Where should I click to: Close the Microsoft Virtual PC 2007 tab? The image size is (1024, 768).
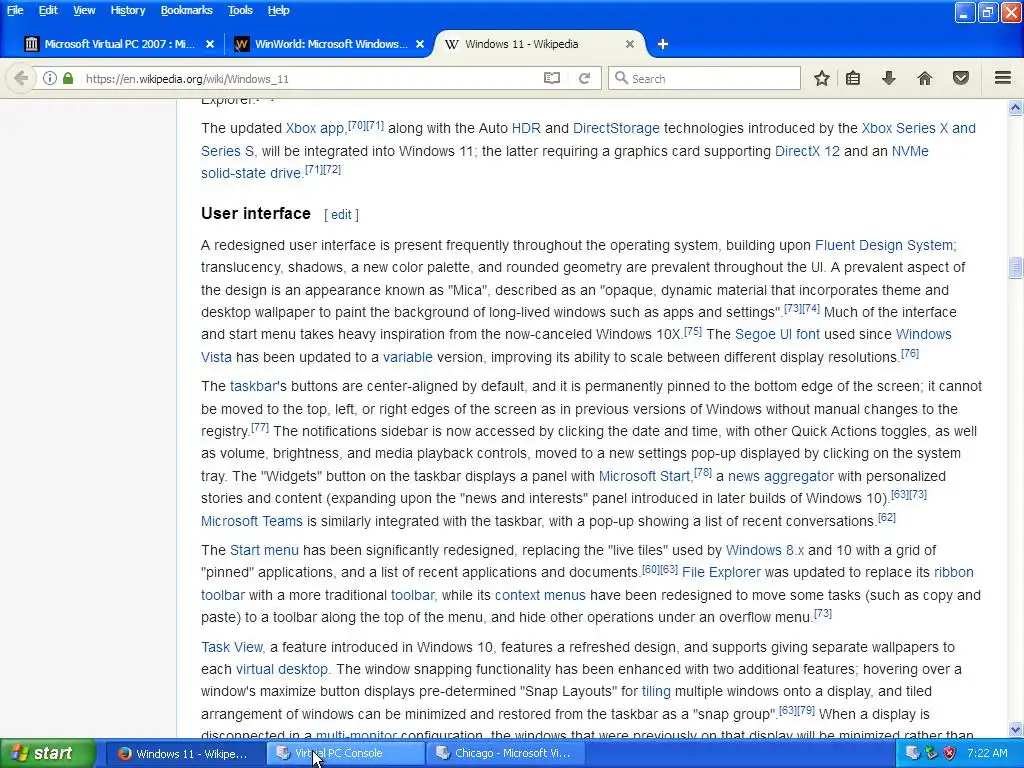coord(210,44)
